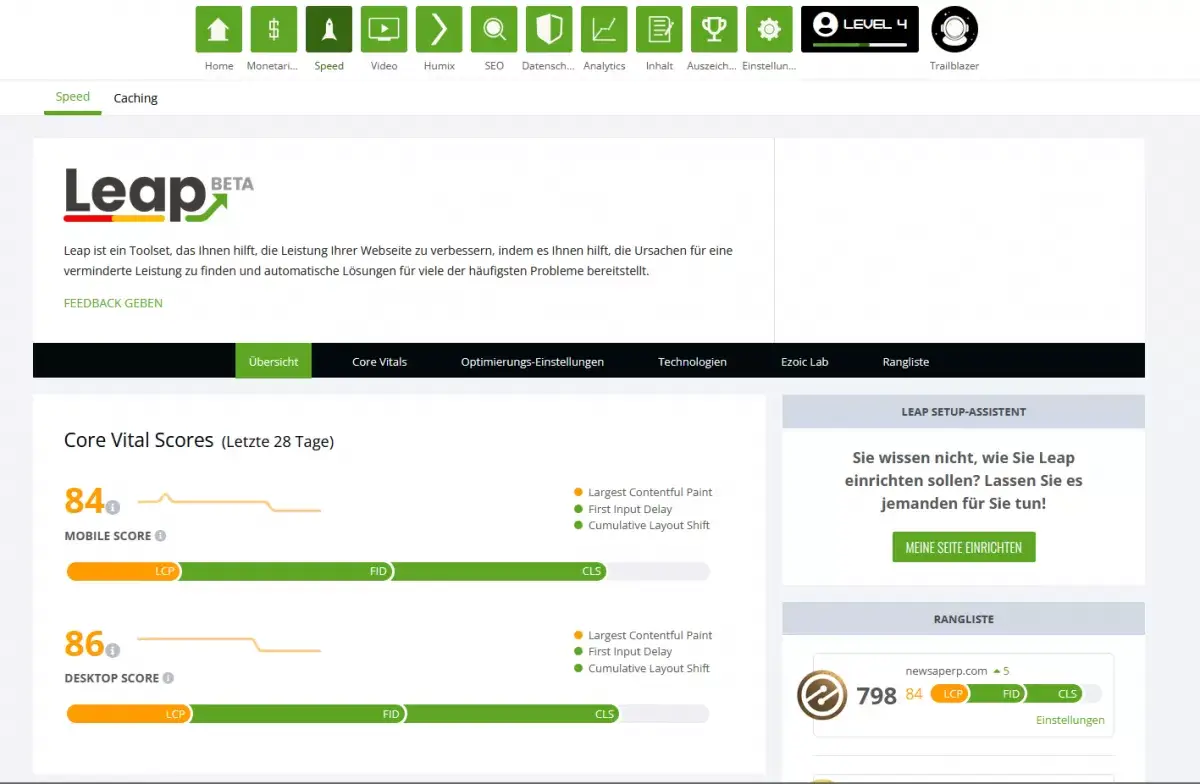Go to the Ezoic Lab tab
This screenshot has width=1200, height=784.
[x=804, y=362]
